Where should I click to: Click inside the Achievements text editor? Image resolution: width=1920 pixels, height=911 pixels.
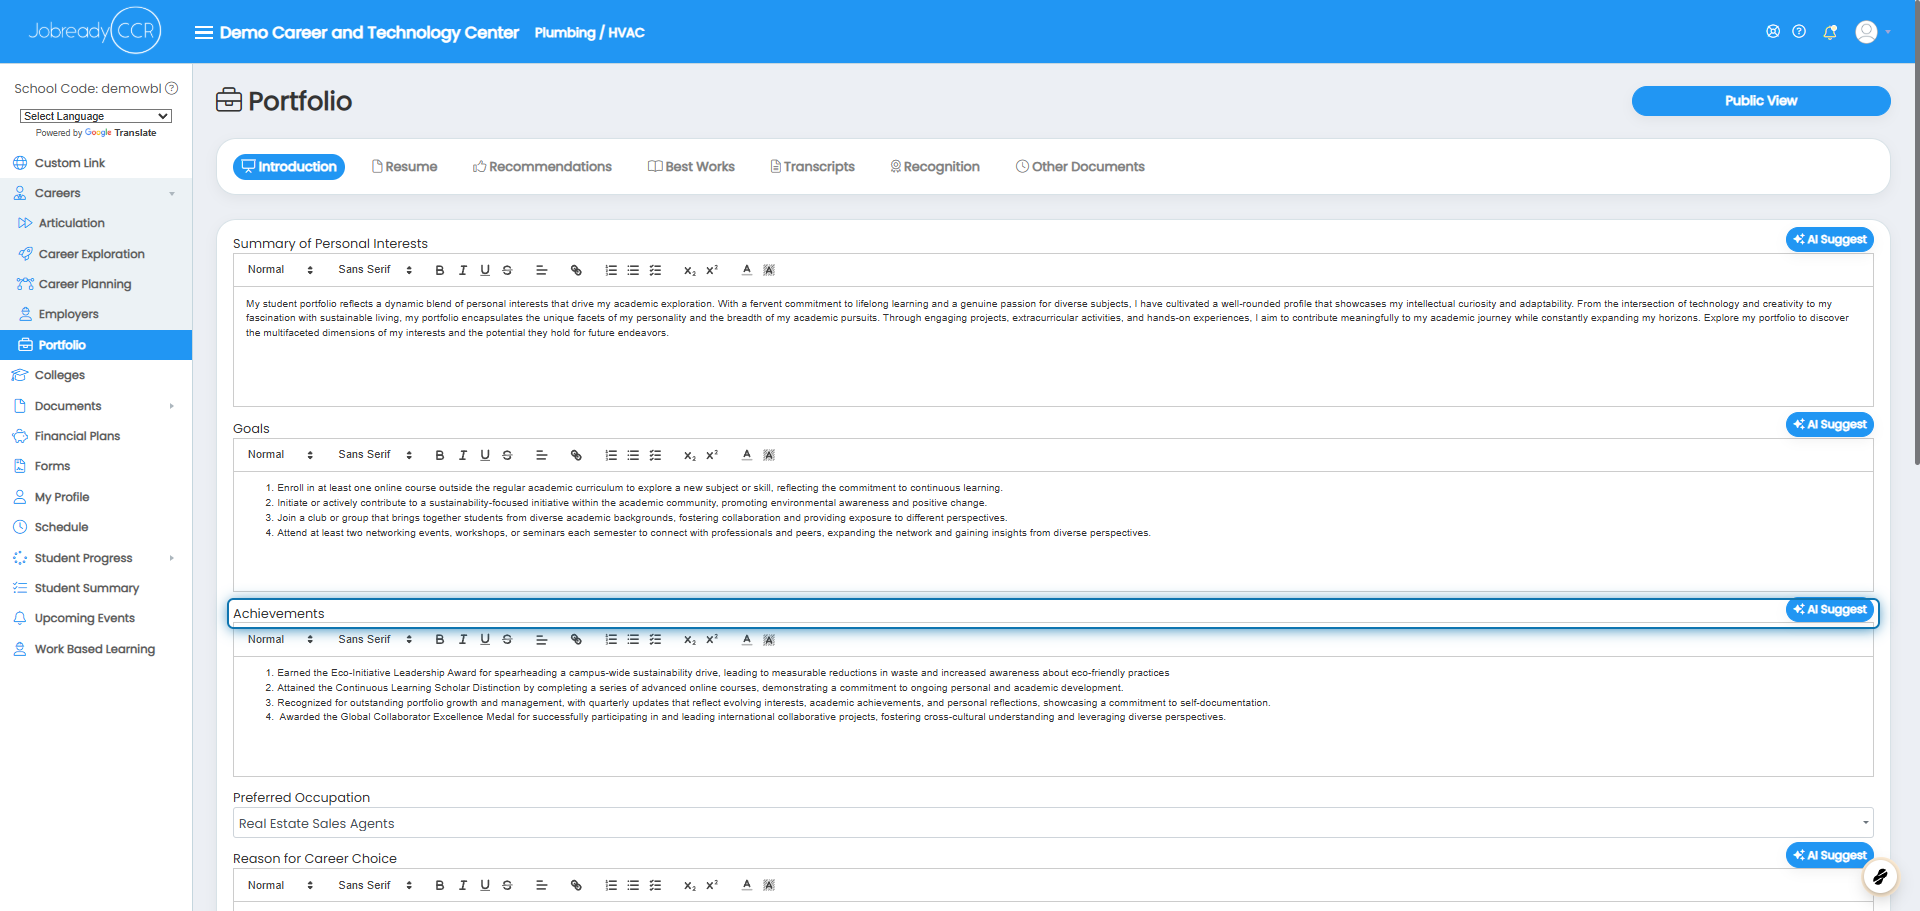(1053, 716)
